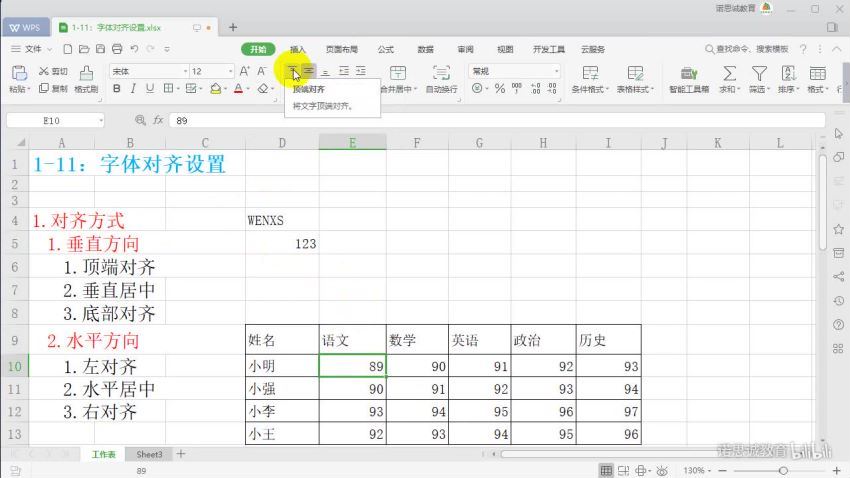Apply thousands separator number style
Screen dimensions: 850x478
point(517,88)
